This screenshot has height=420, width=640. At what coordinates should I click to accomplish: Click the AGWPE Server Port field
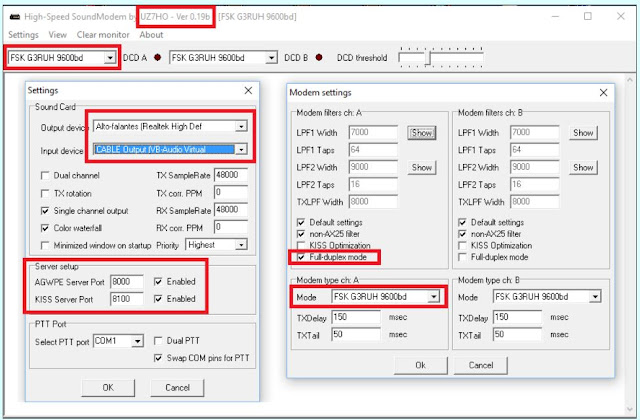[x=127, y=282]
